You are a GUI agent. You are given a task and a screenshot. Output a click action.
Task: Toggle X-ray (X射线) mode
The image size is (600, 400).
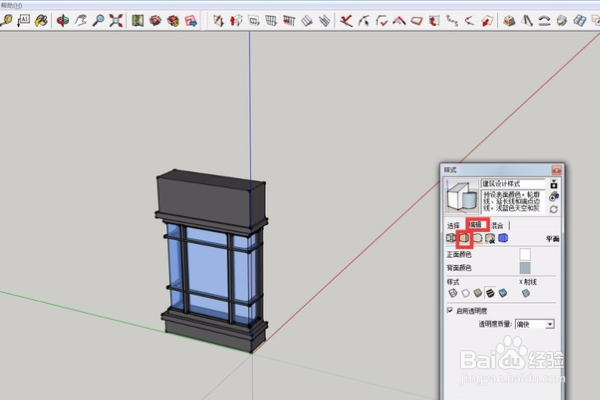(x=526, y=293)
